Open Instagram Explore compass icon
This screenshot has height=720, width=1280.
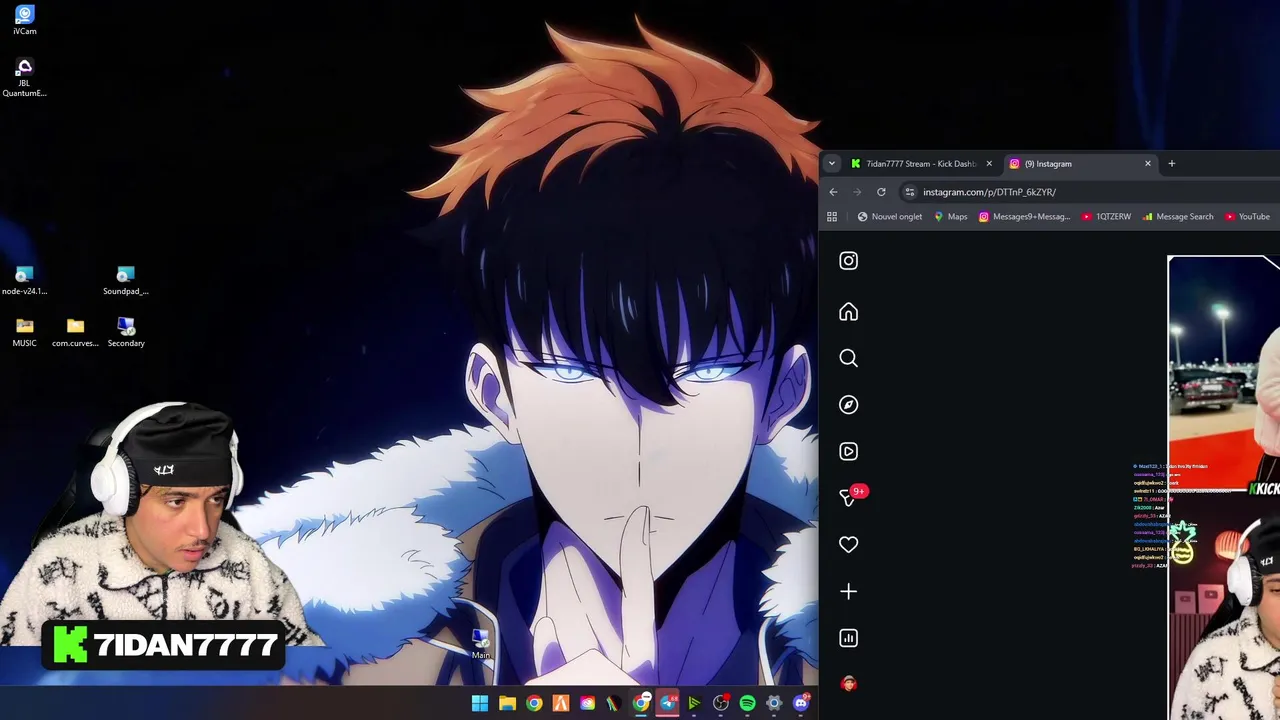(x=848, y=405)
